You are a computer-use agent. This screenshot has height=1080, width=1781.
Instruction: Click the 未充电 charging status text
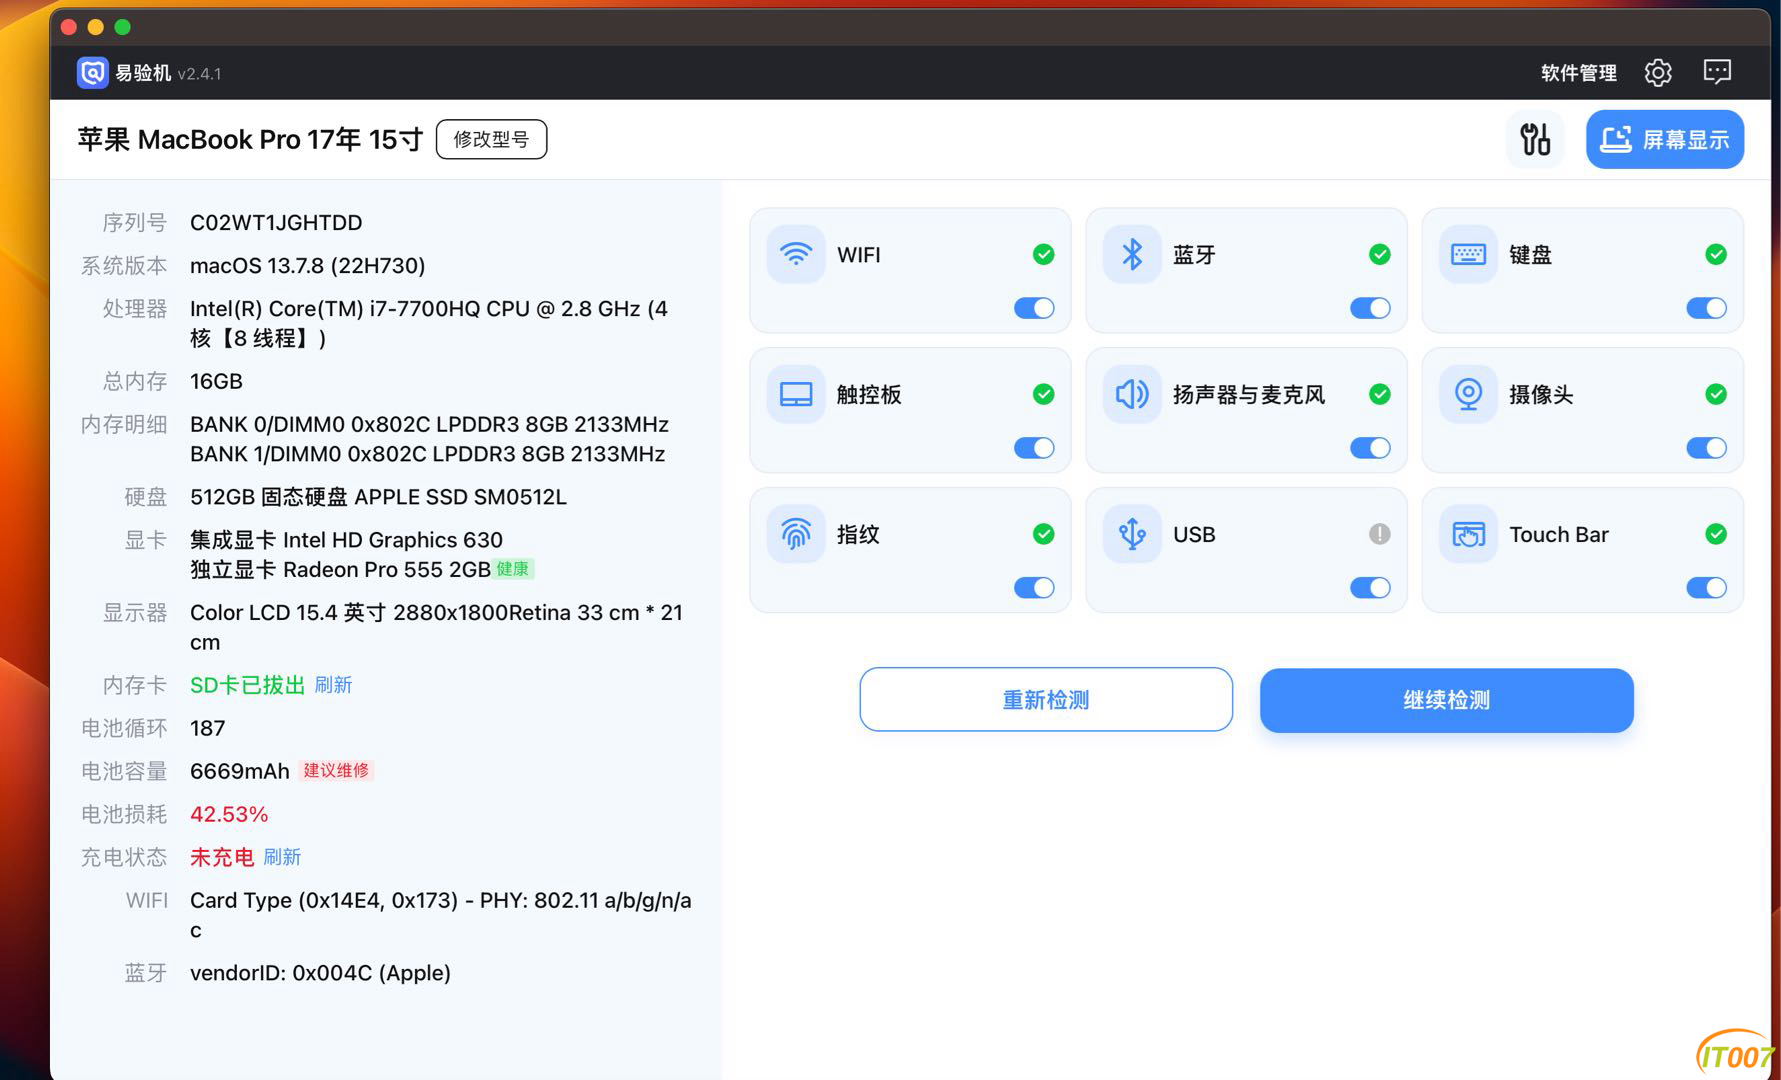222,857
